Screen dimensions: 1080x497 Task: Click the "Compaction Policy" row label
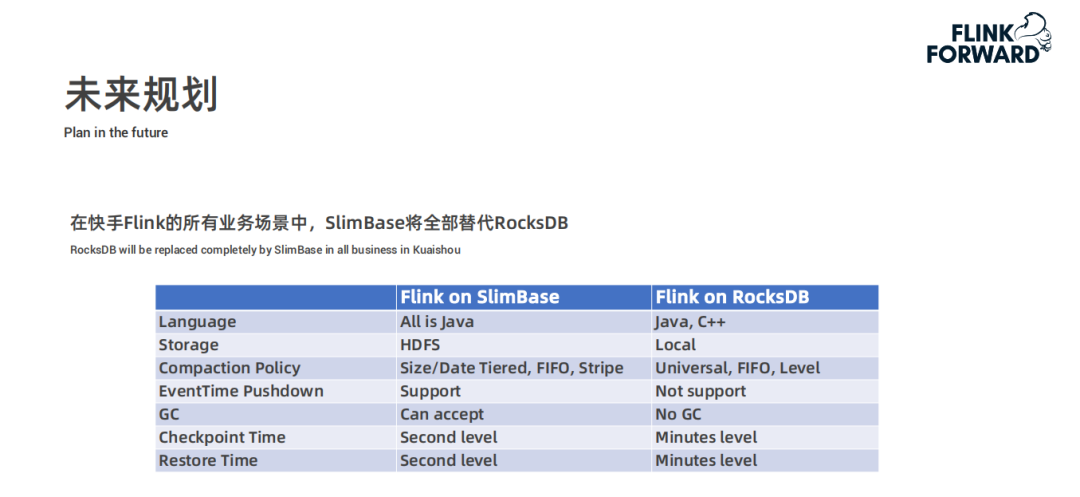click(229, 368)
